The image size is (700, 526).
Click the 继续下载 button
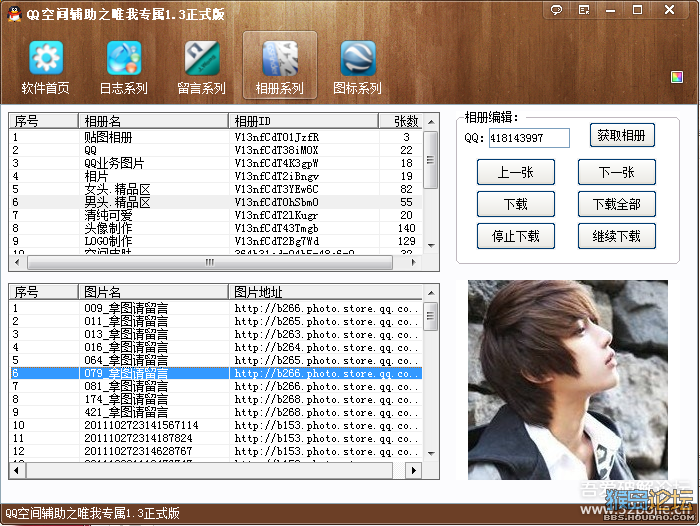coord(617,236)
